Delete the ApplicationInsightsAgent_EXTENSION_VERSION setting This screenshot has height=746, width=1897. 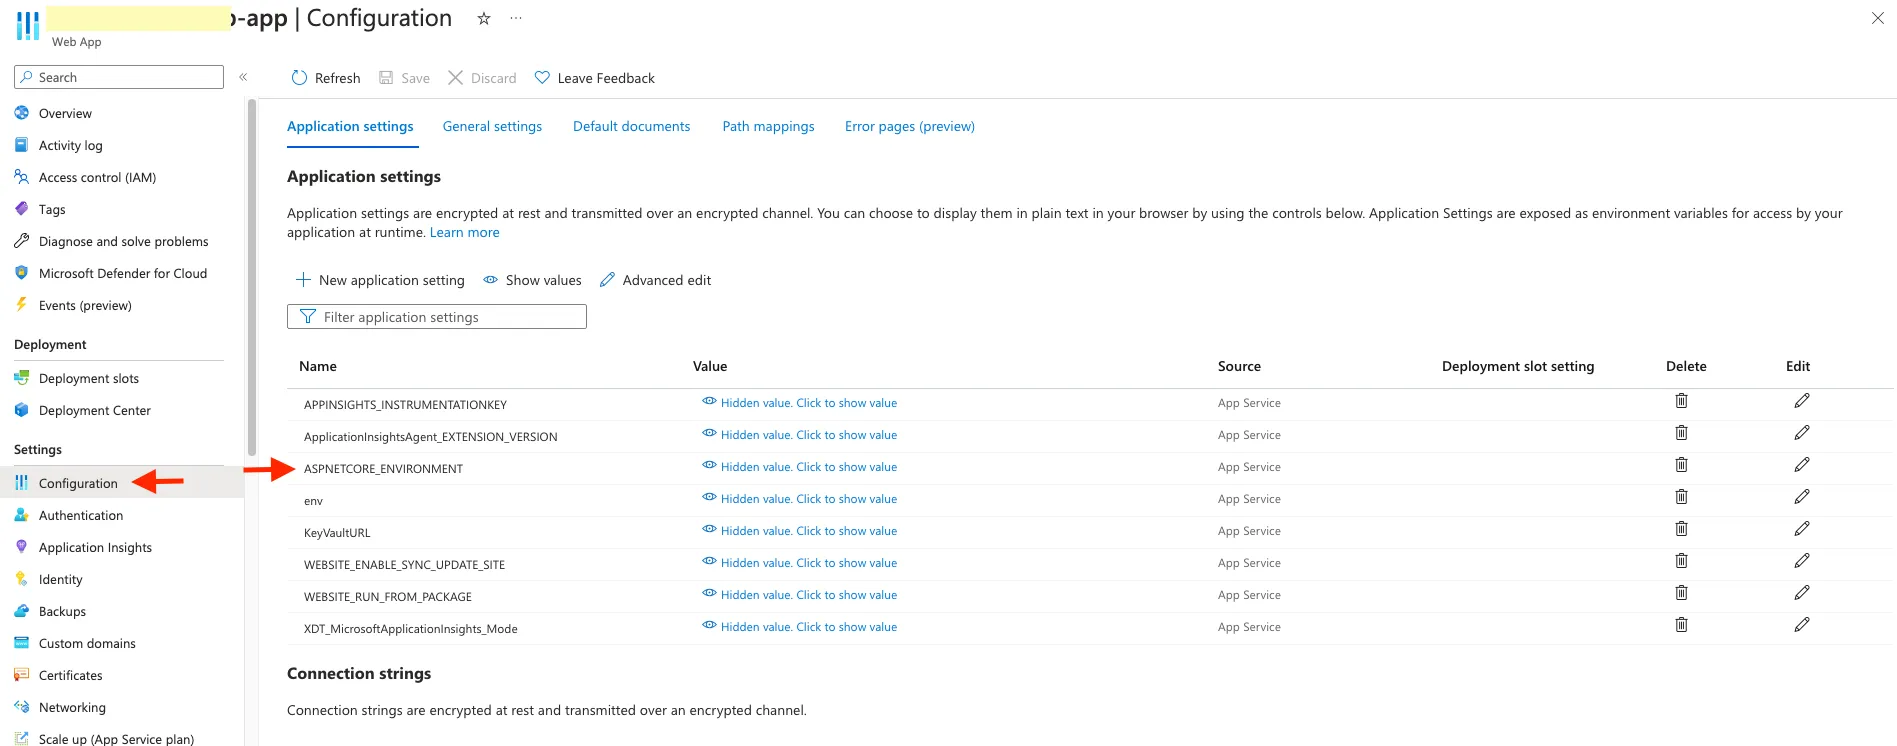click(1681, 433)
